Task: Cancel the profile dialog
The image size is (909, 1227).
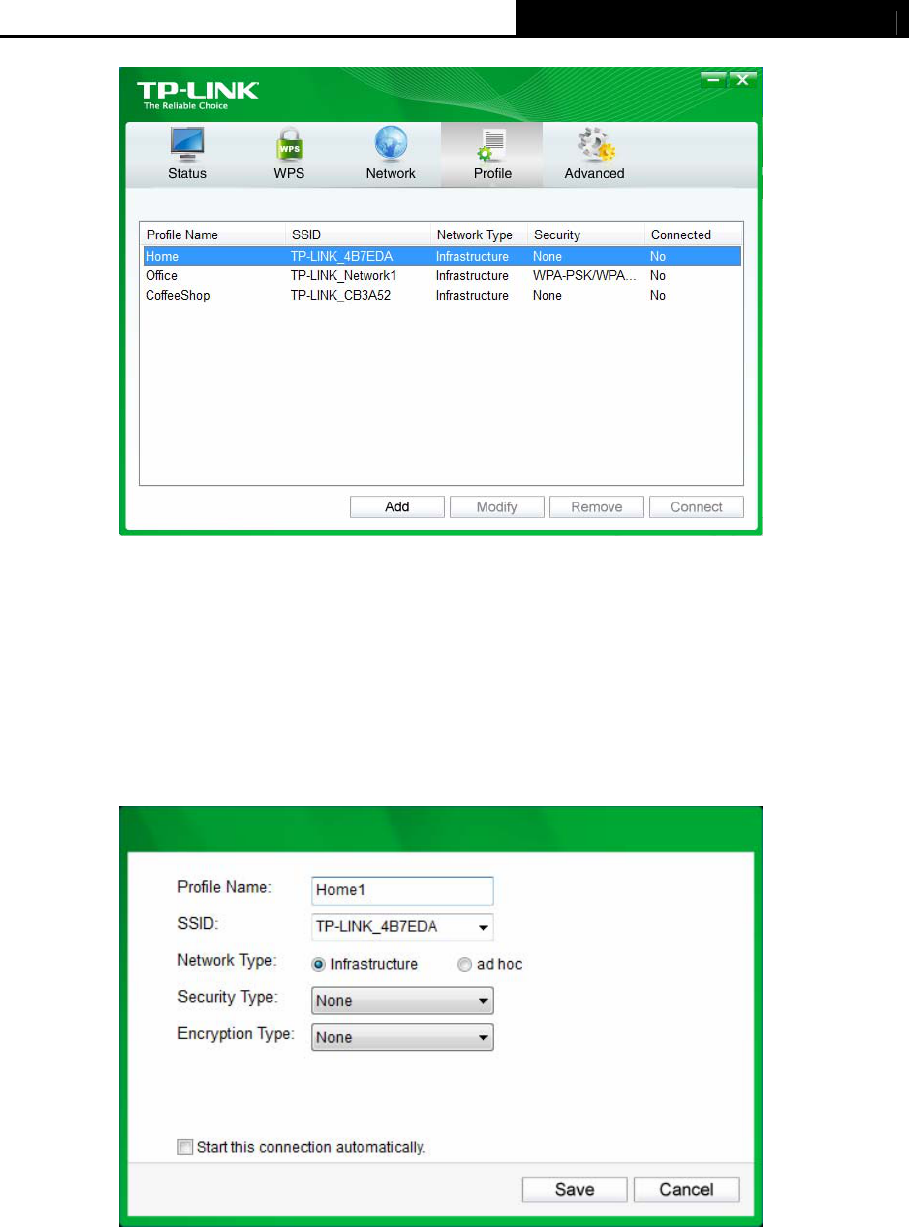Action: (x=686, y=1189)
